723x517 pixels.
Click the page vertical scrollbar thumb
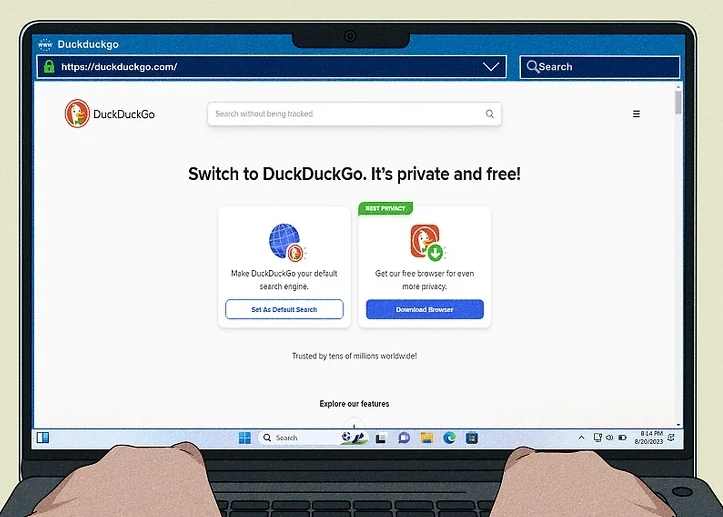tap(678, 102)
